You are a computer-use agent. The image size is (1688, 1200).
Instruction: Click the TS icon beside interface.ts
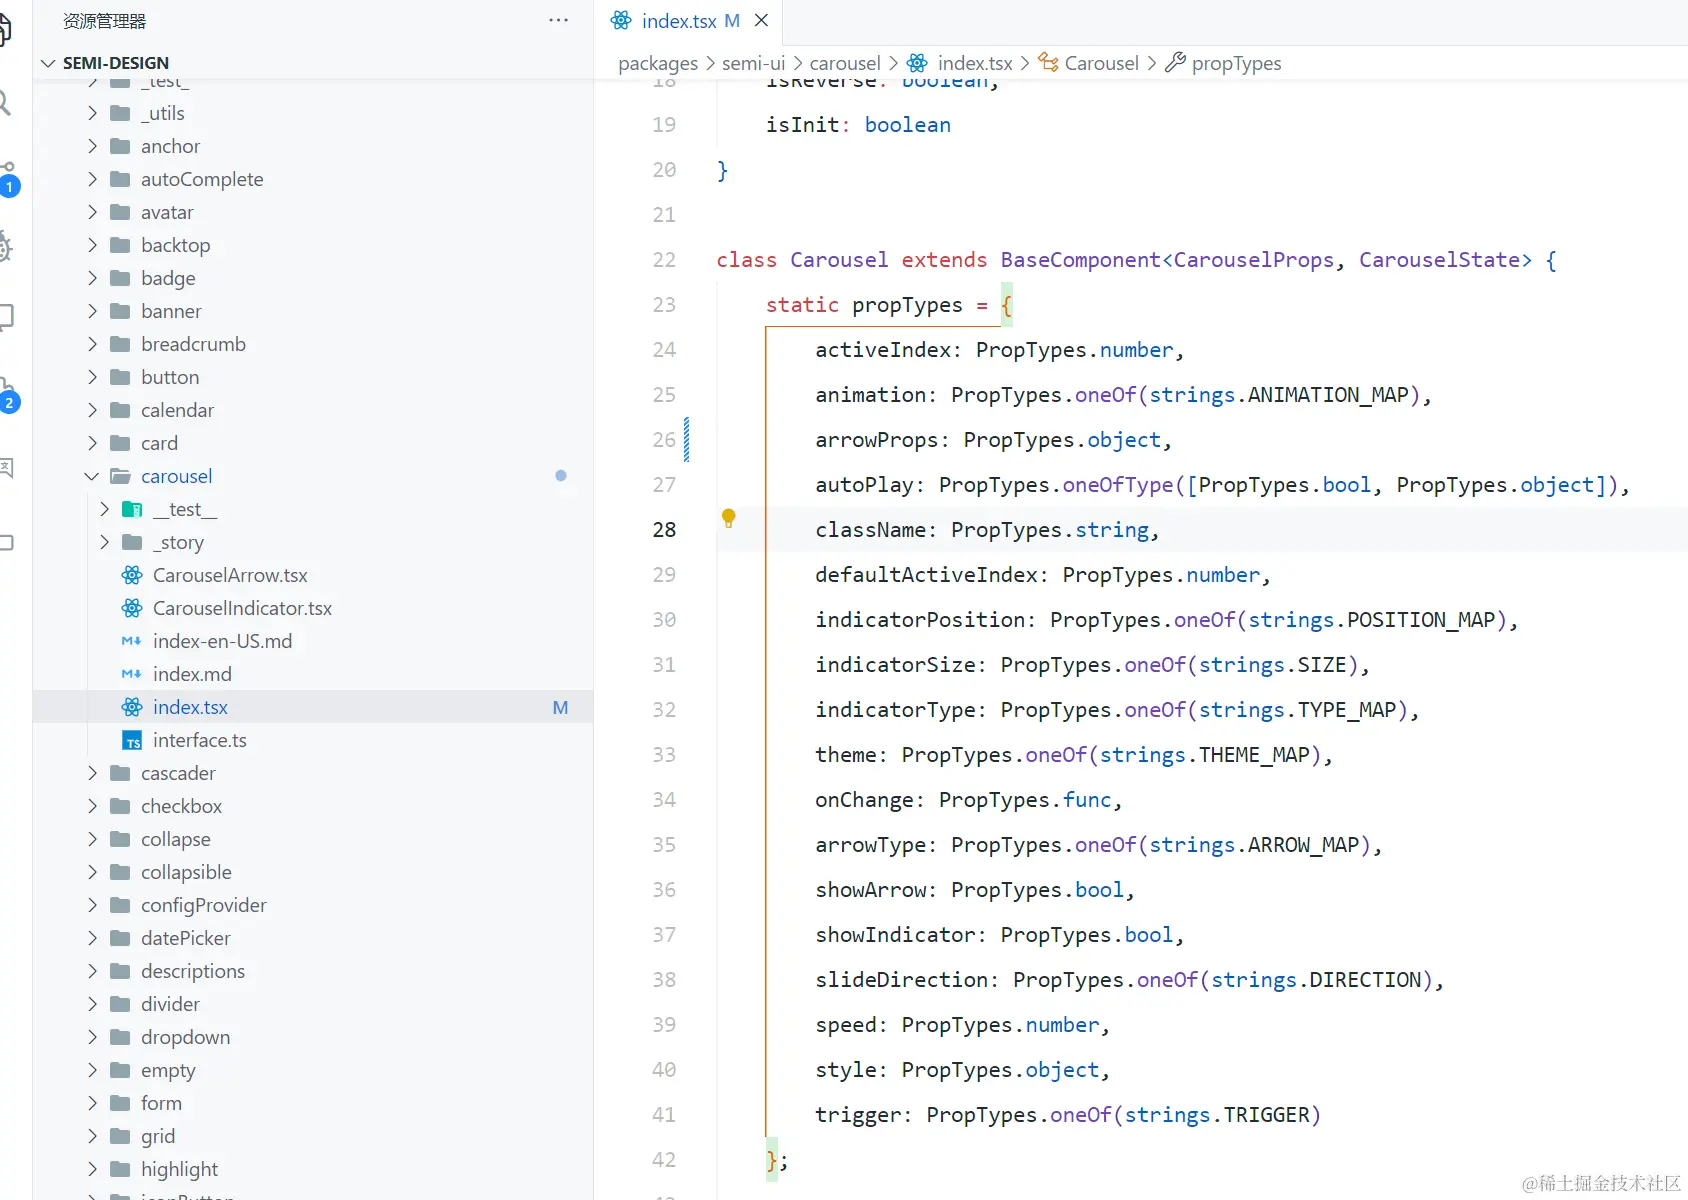[x=132, y=740]
